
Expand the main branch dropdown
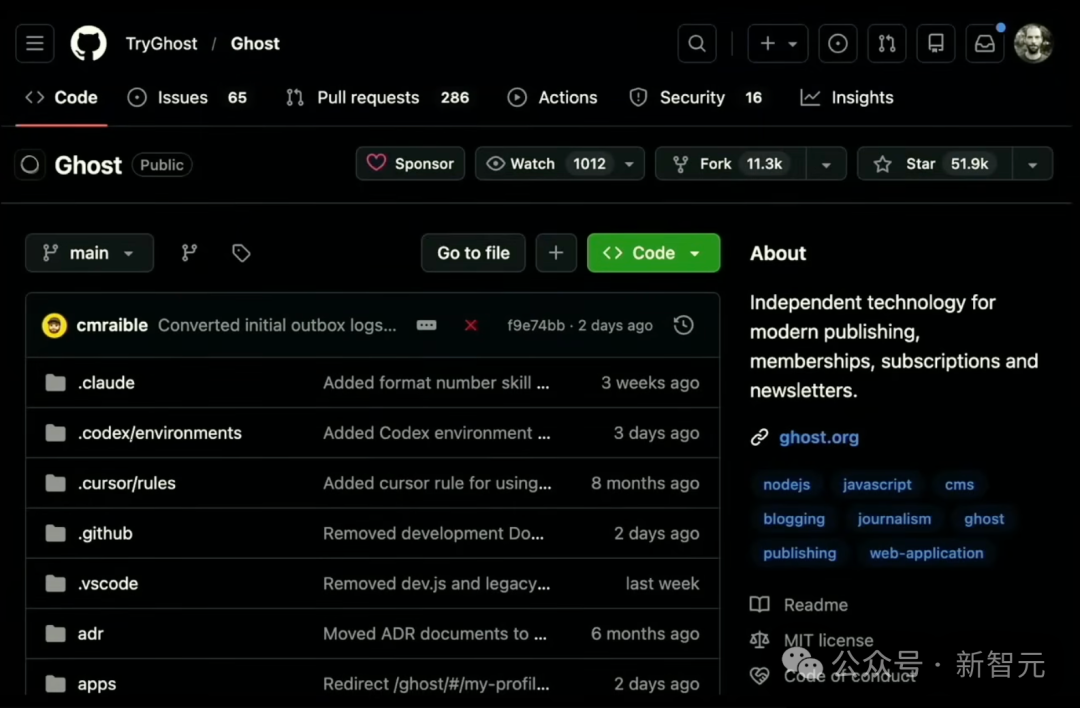(x=89, y=253)
